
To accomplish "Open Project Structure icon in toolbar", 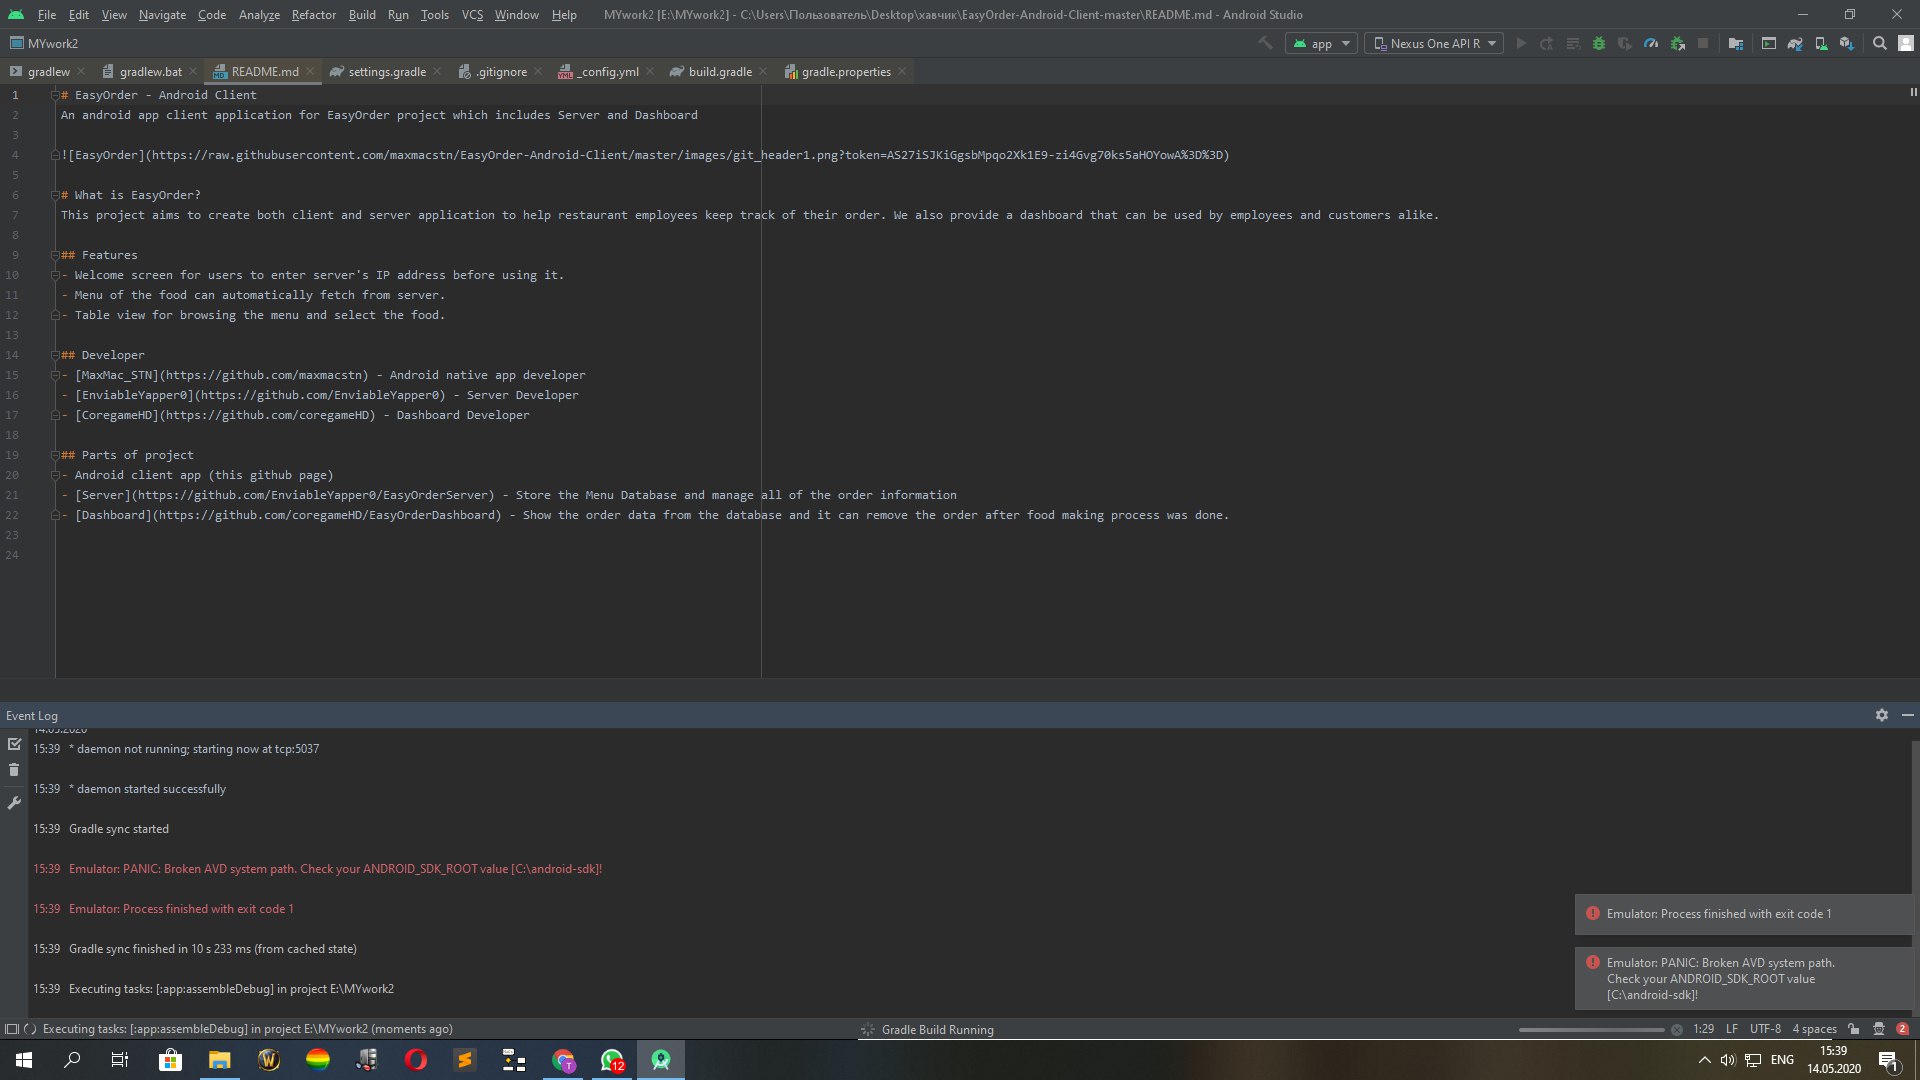I will pos(1736,43).
